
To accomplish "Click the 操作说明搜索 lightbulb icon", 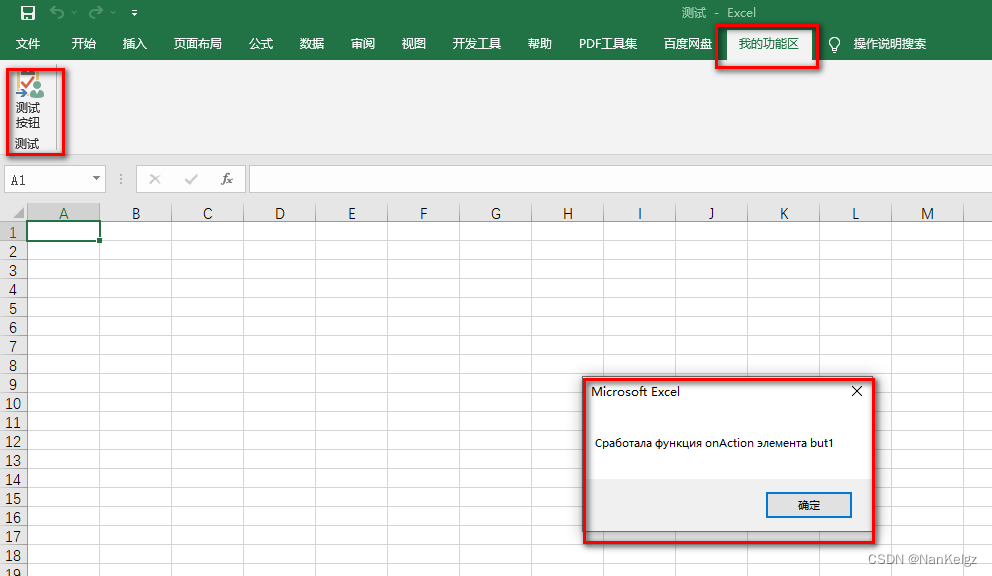I will point(833,43).
